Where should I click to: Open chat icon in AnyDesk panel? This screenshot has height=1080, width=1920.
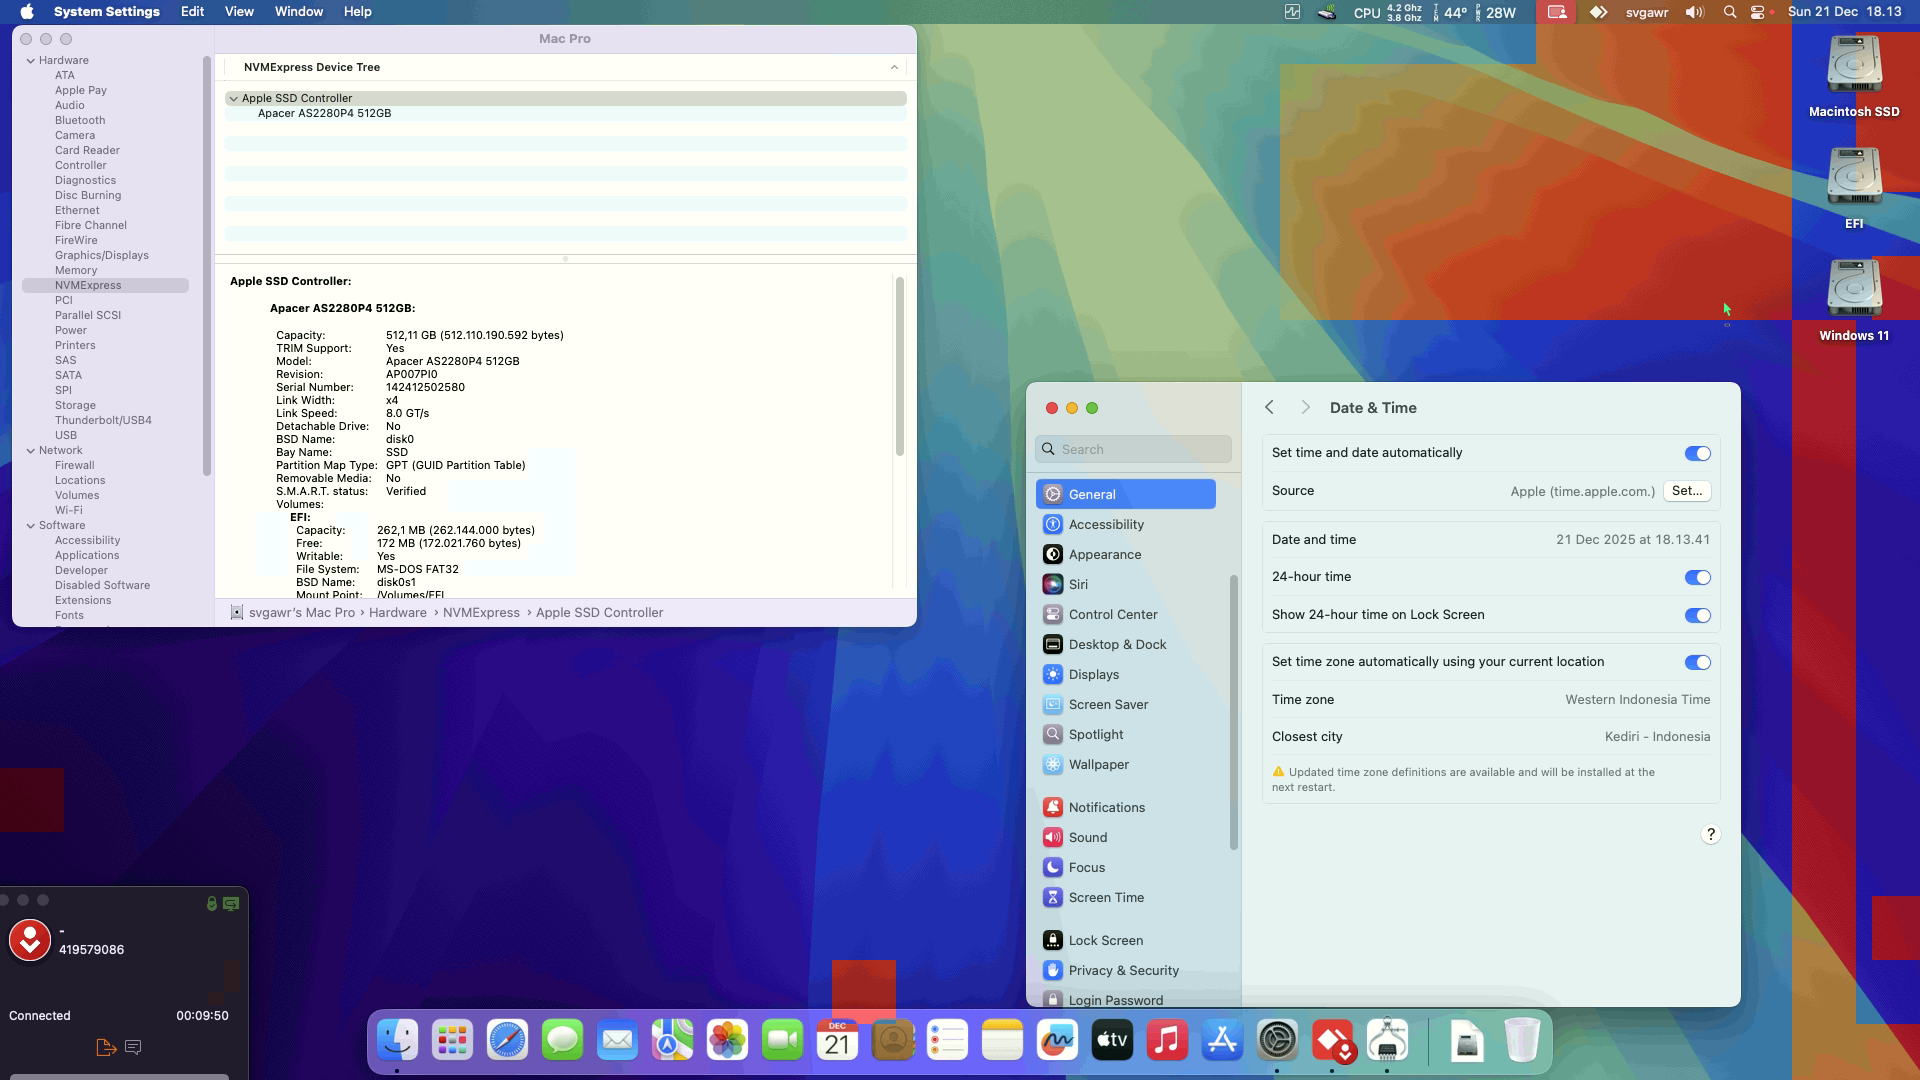133,1047
